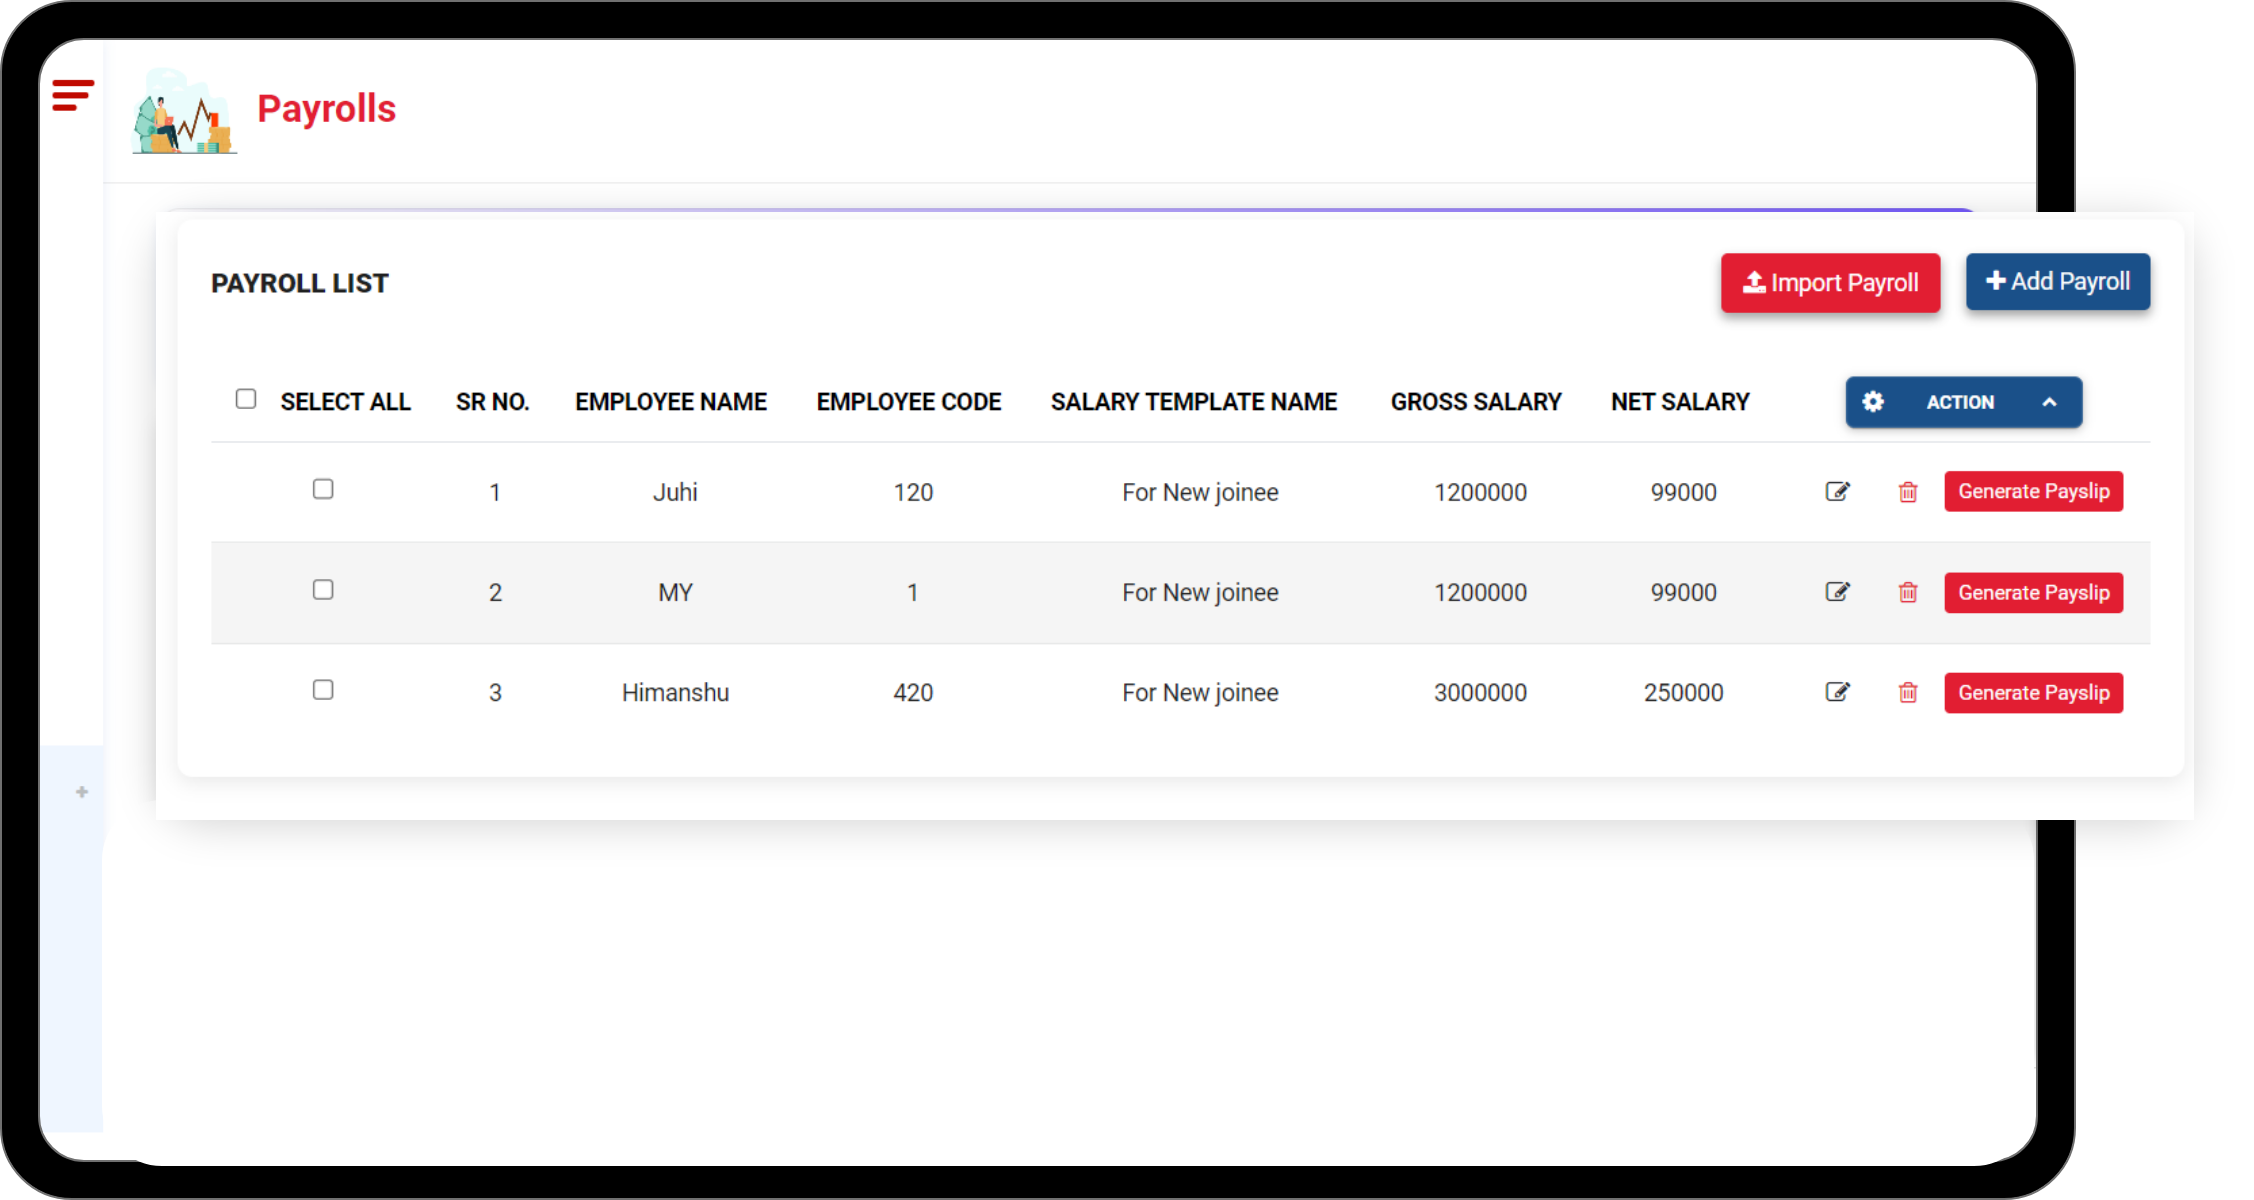Generate payslip for Juhi
The image size is (2254, 1200).
(2033, 491)
